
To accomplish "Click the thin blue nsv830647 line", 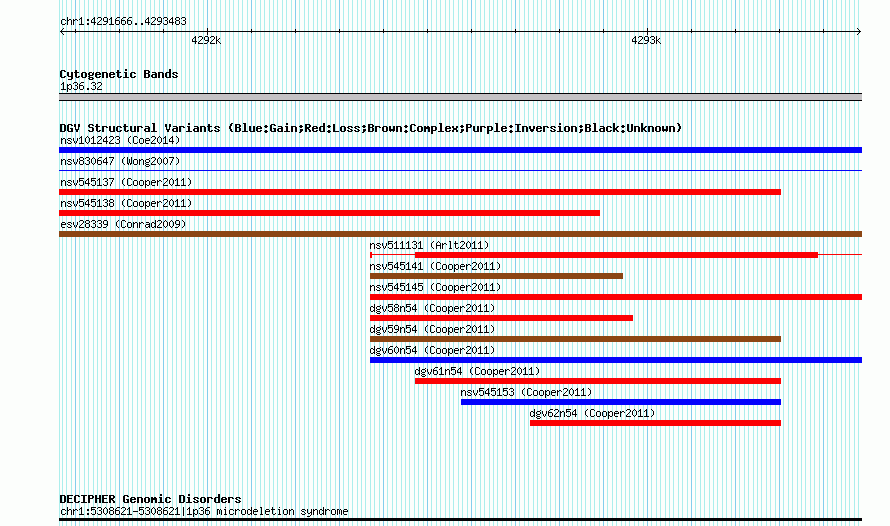I will point(460,170).
